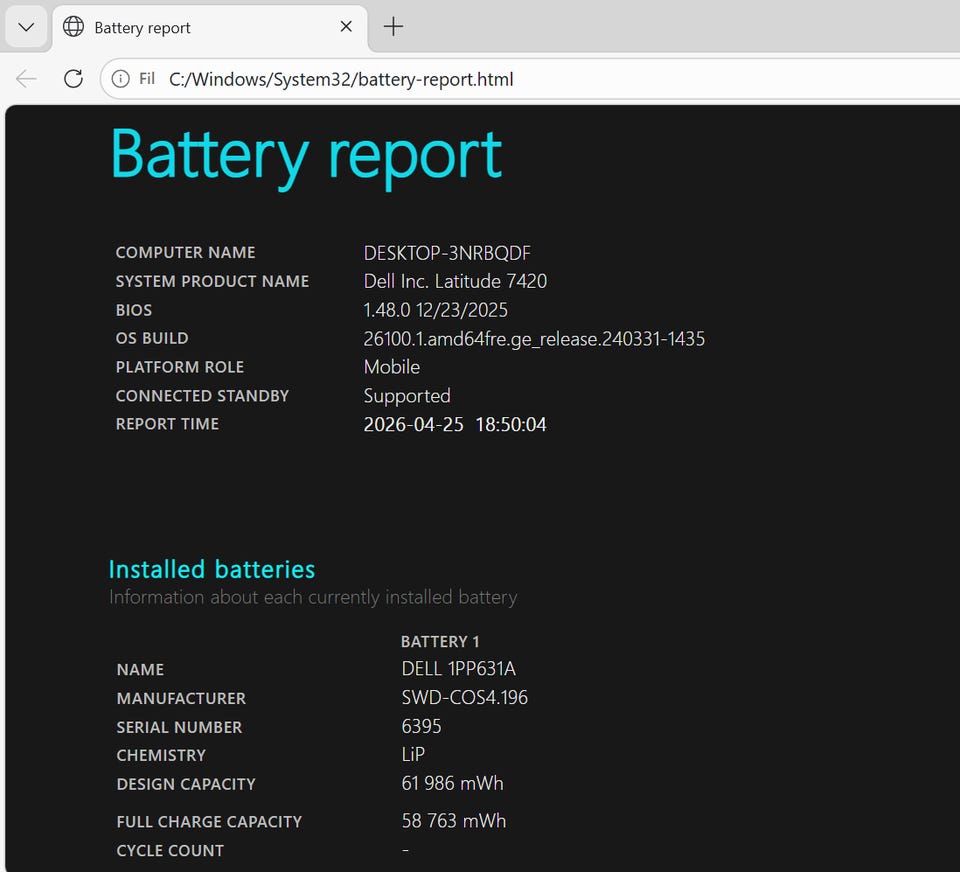Click the DESKTOP-3NRBQDF computer name value

(446, 253)
